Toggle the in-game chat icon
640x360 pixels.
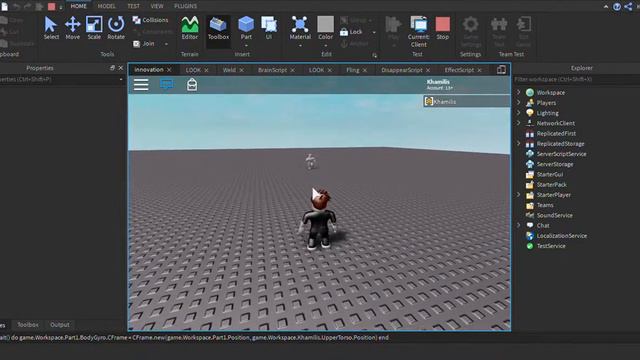pos(167,84)
